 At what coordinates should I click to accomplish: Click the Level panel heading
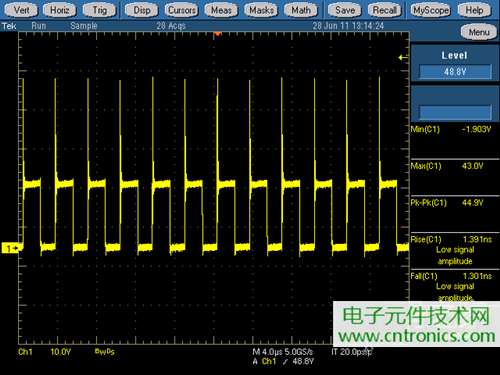[454, 55]
